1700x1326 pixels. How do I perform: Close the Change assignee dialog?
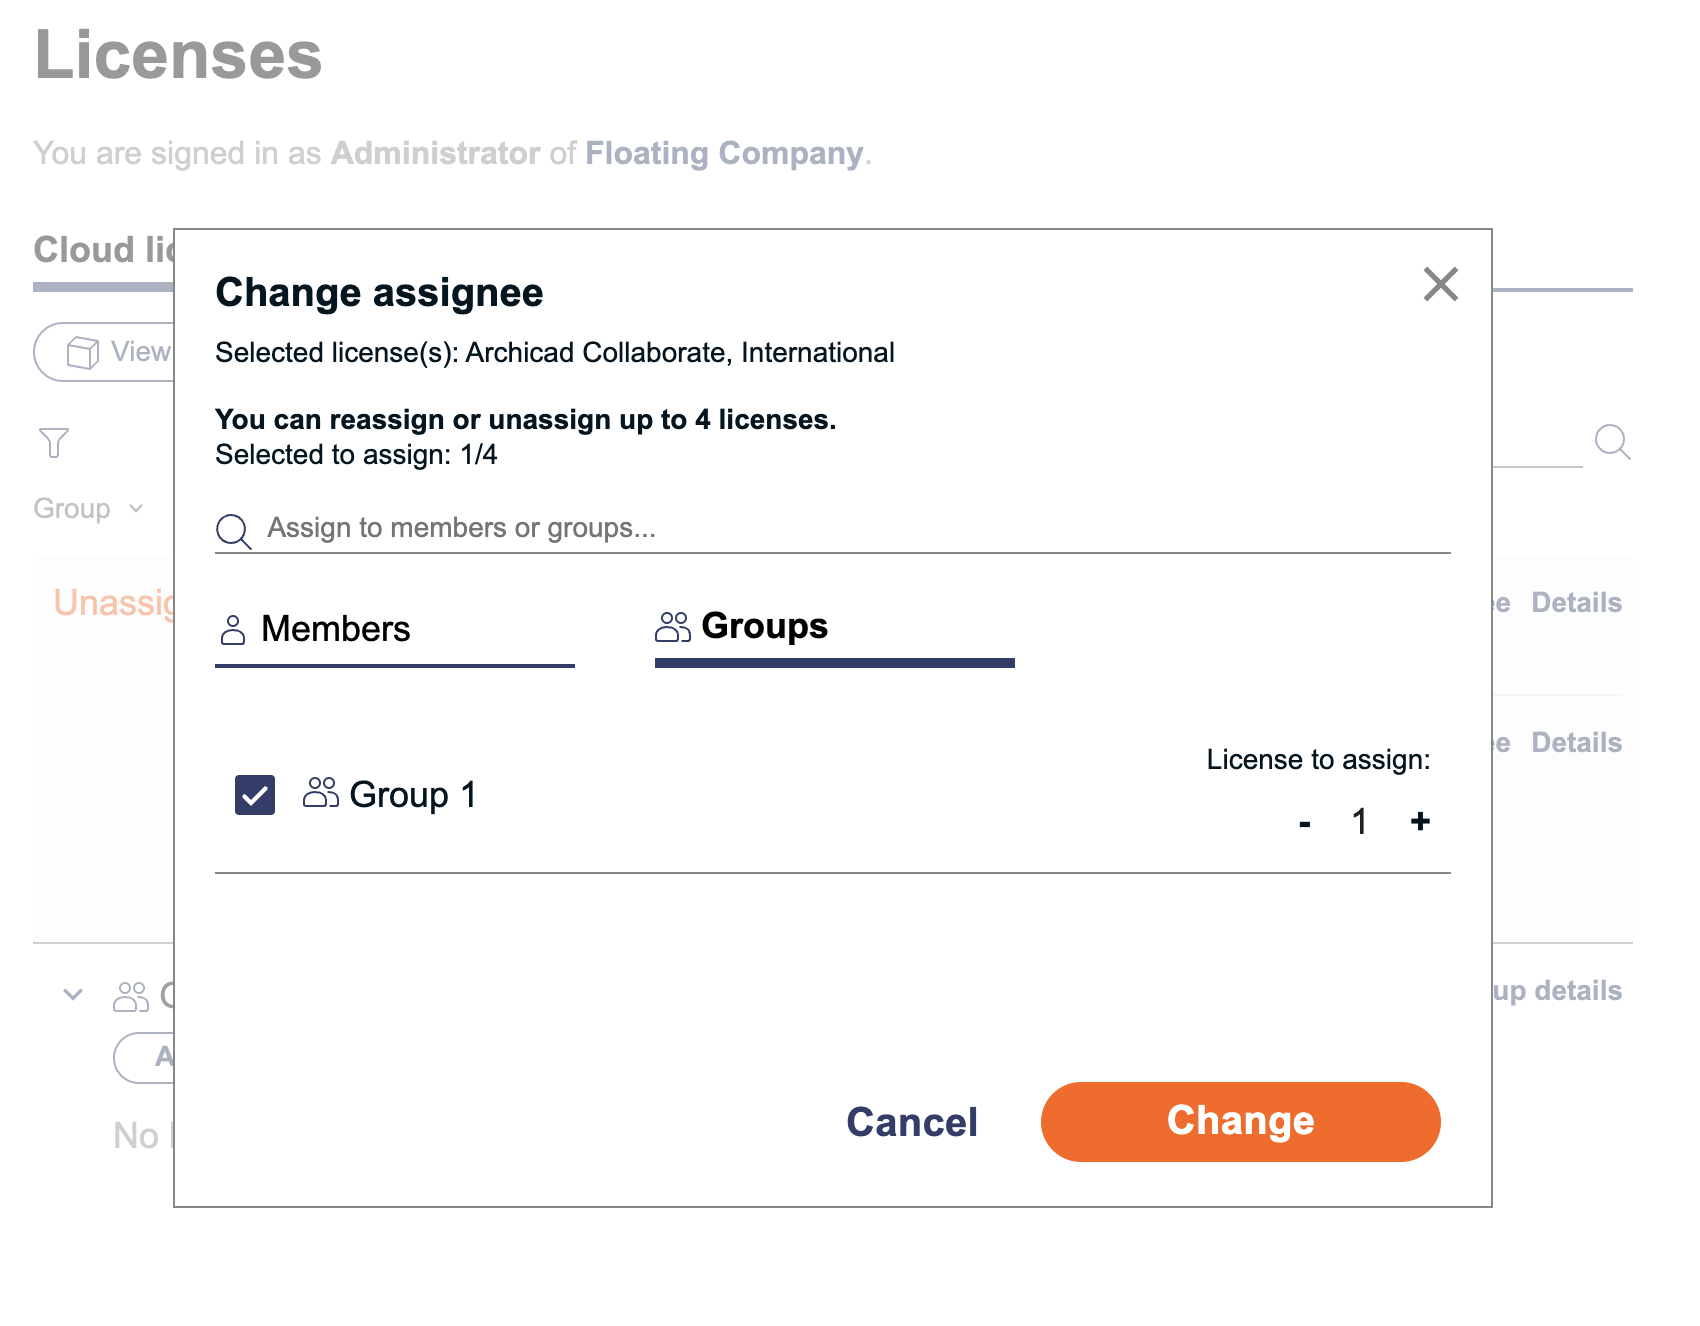[1440, 284]
